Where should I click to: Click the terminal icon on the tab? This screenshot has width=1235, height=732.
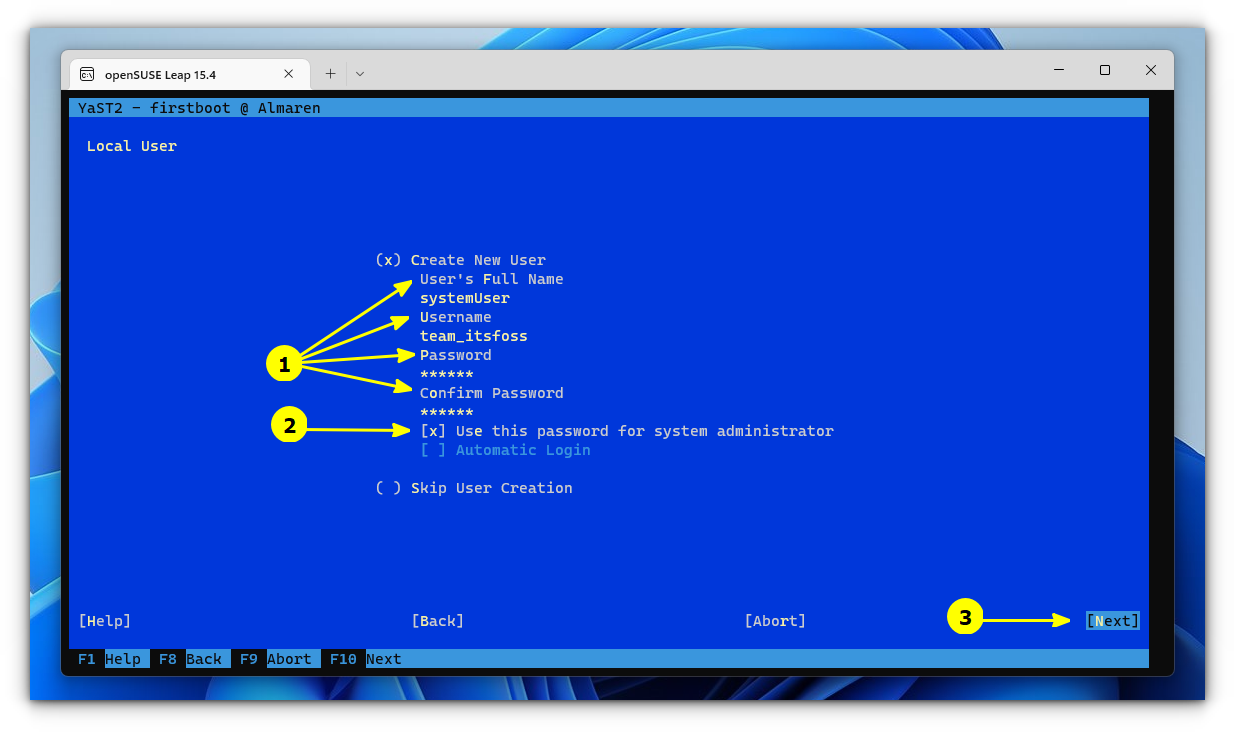click(87, 73)
